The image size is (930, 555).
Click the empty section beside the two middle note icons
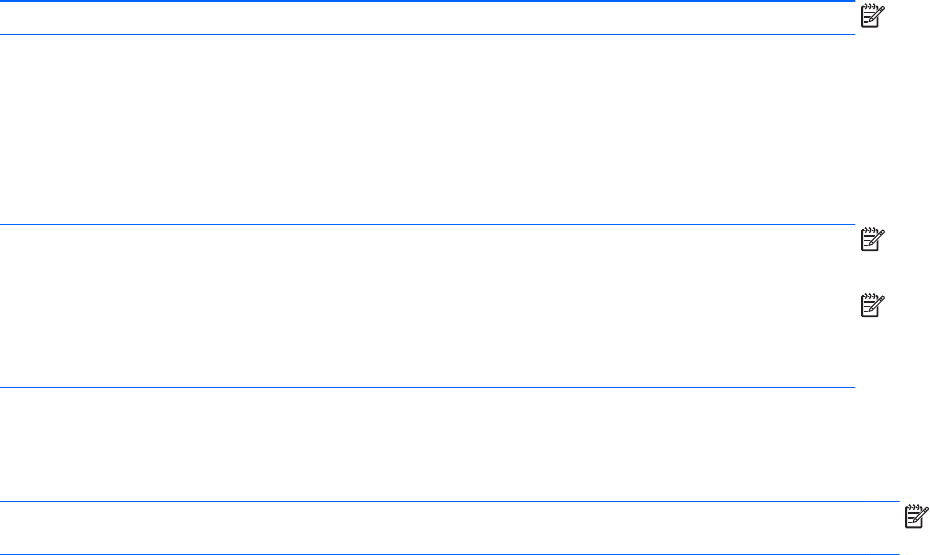coord(427,306)
